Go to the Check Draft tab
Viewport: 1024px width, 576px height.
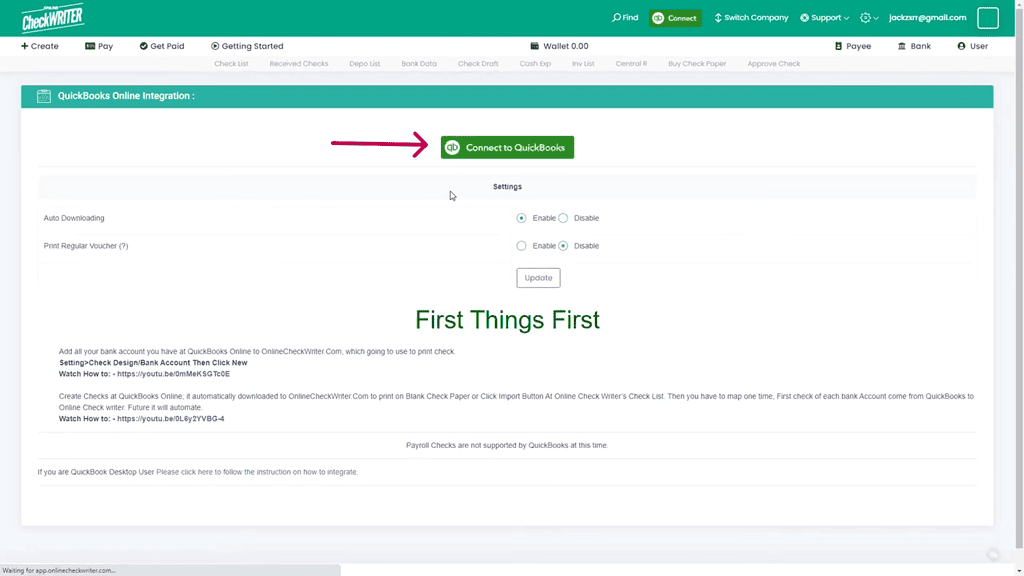tap(478, 63)
